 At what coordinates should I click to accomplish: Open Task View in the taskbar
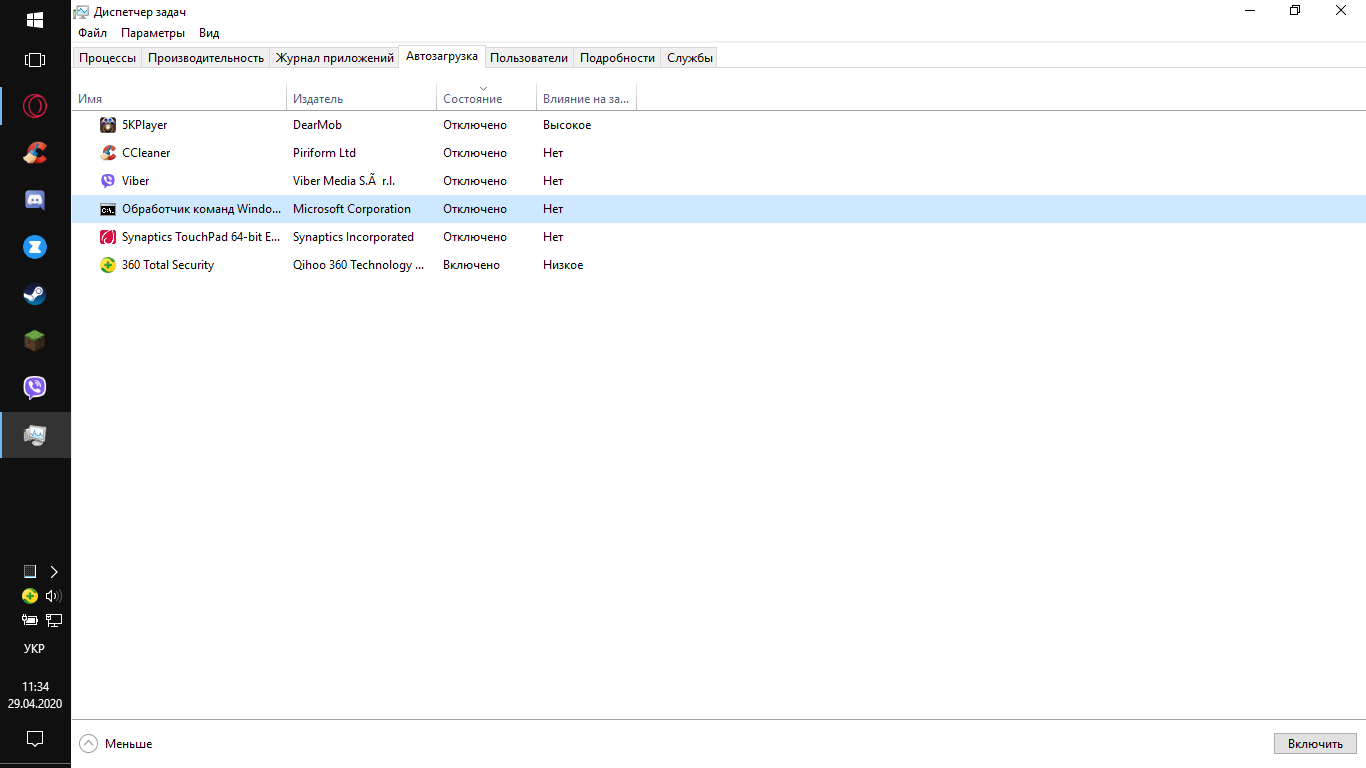pyautogui.click(x=35, y=60)
